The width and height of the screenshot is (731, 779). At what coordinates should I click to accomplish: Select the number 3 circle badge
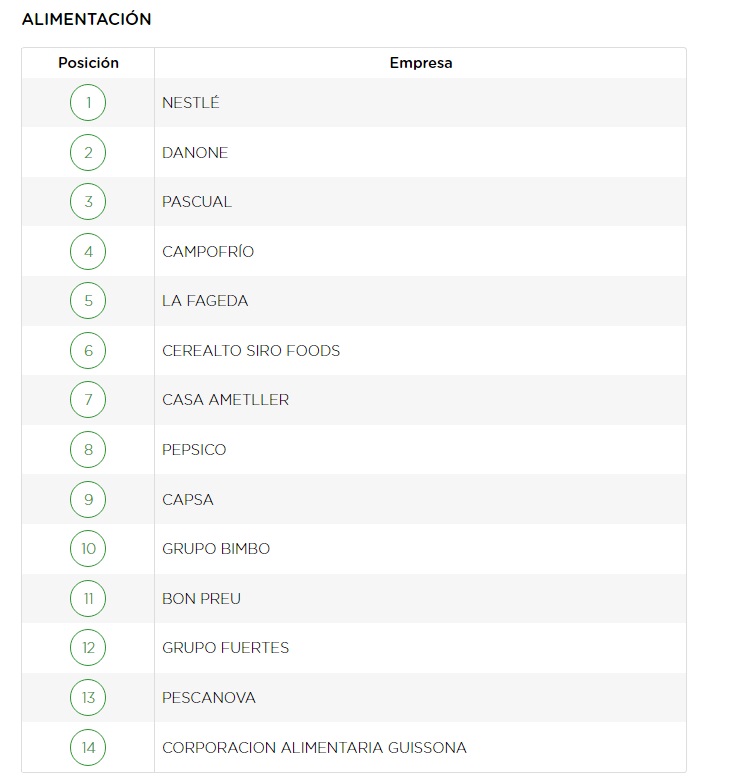pyautogui.click(x=88, y=202)
